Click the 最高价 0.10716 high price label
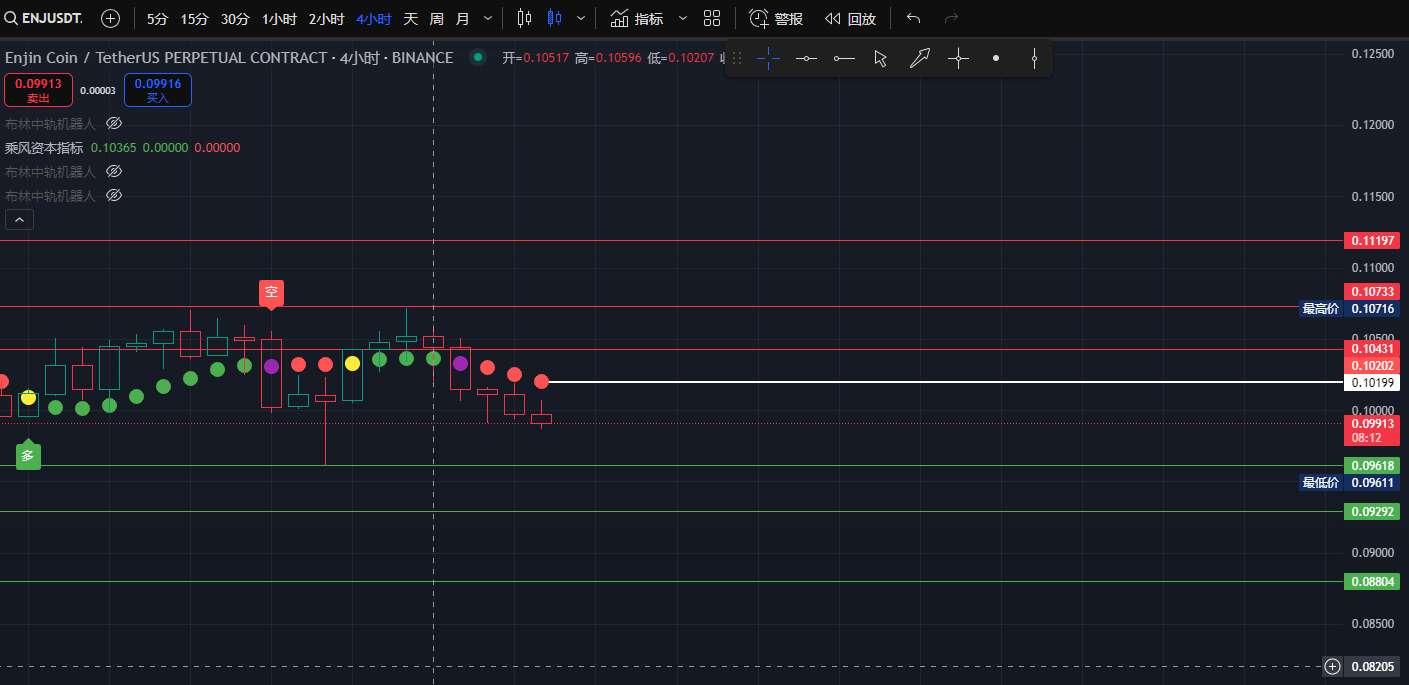The image size is (1409, 685). (1348, 309)
